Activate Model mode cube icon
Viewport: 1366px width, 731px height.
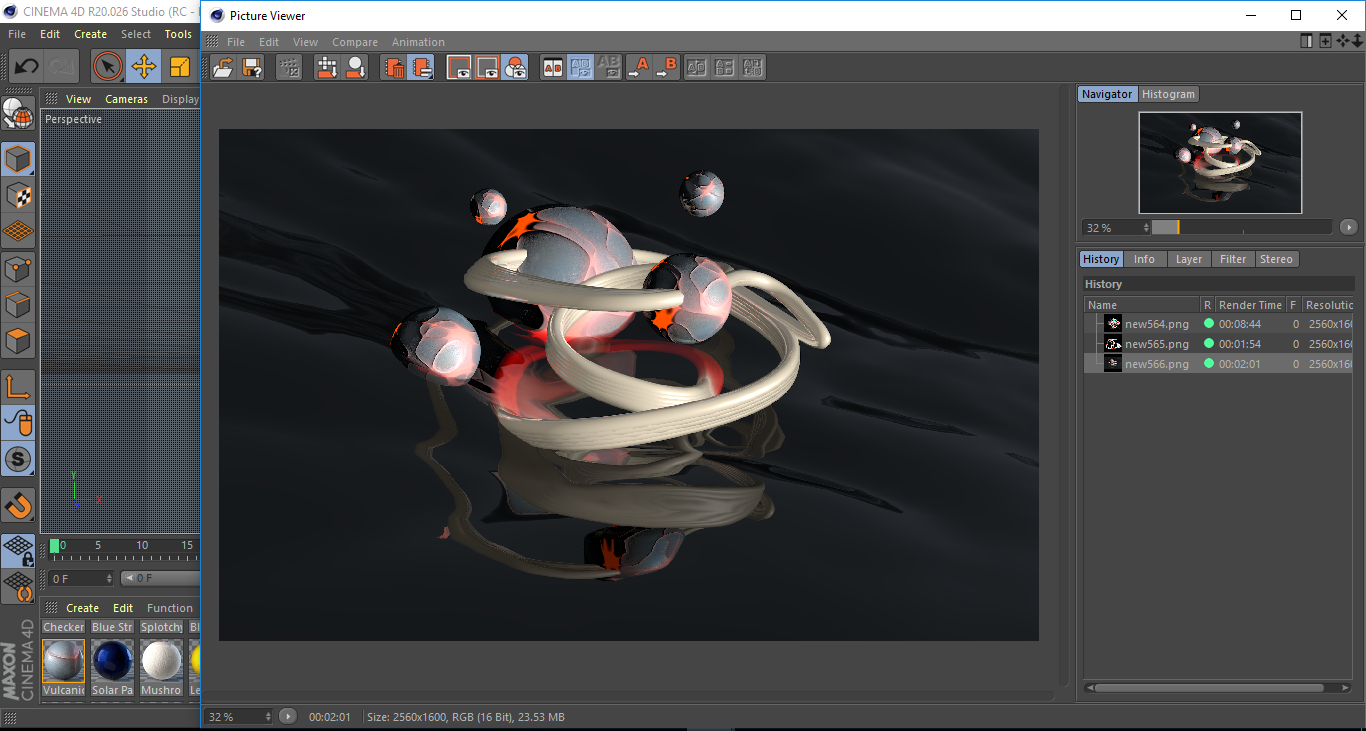18,159
